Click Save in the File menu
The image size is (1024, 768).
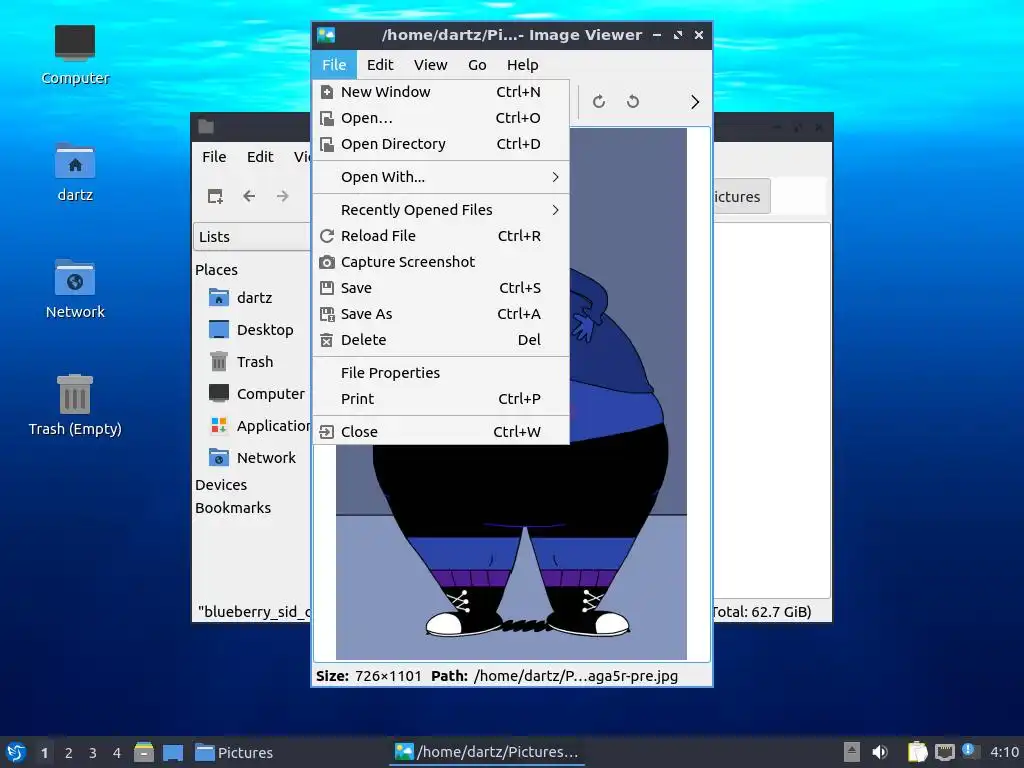point(441,288)
